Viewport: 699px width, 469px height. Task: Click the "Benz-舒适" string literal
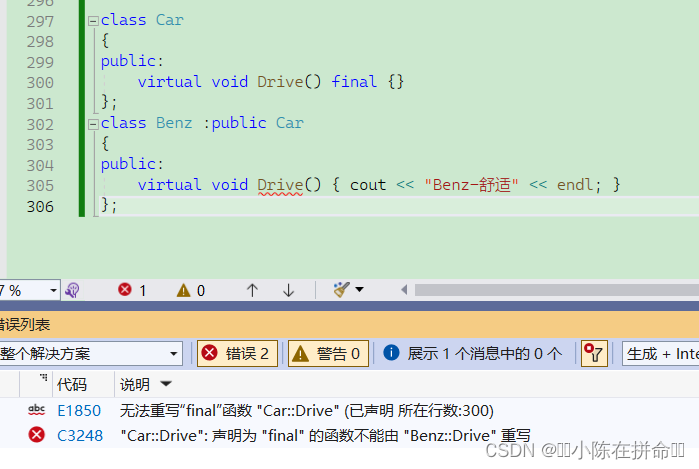point(471,185)
